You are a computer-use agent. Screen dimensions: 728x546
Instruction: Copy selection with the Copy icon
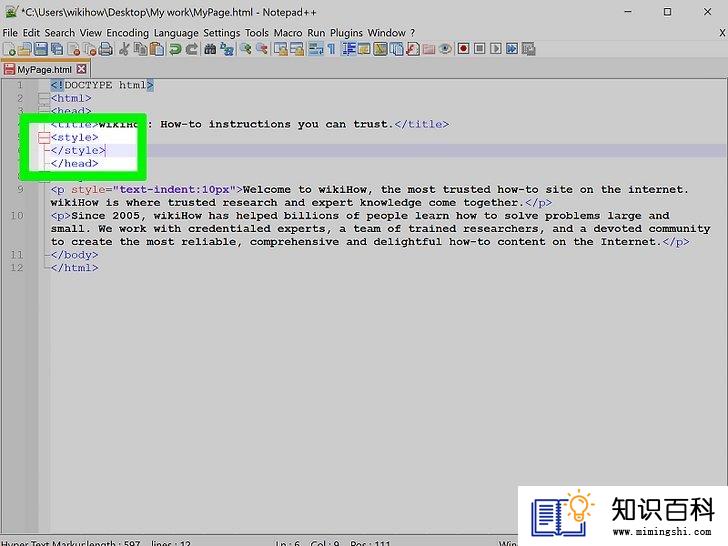coord(140,49)
